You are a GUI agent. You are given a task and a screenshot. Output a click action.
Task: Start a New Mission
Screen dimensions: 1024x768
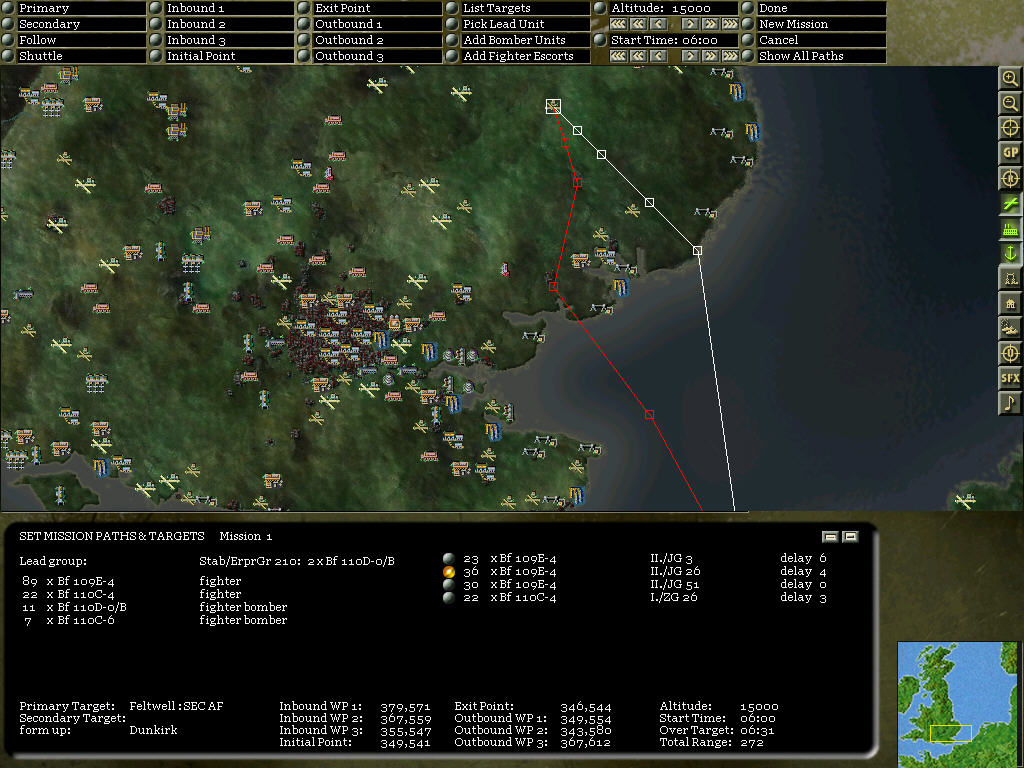(814, 24)
